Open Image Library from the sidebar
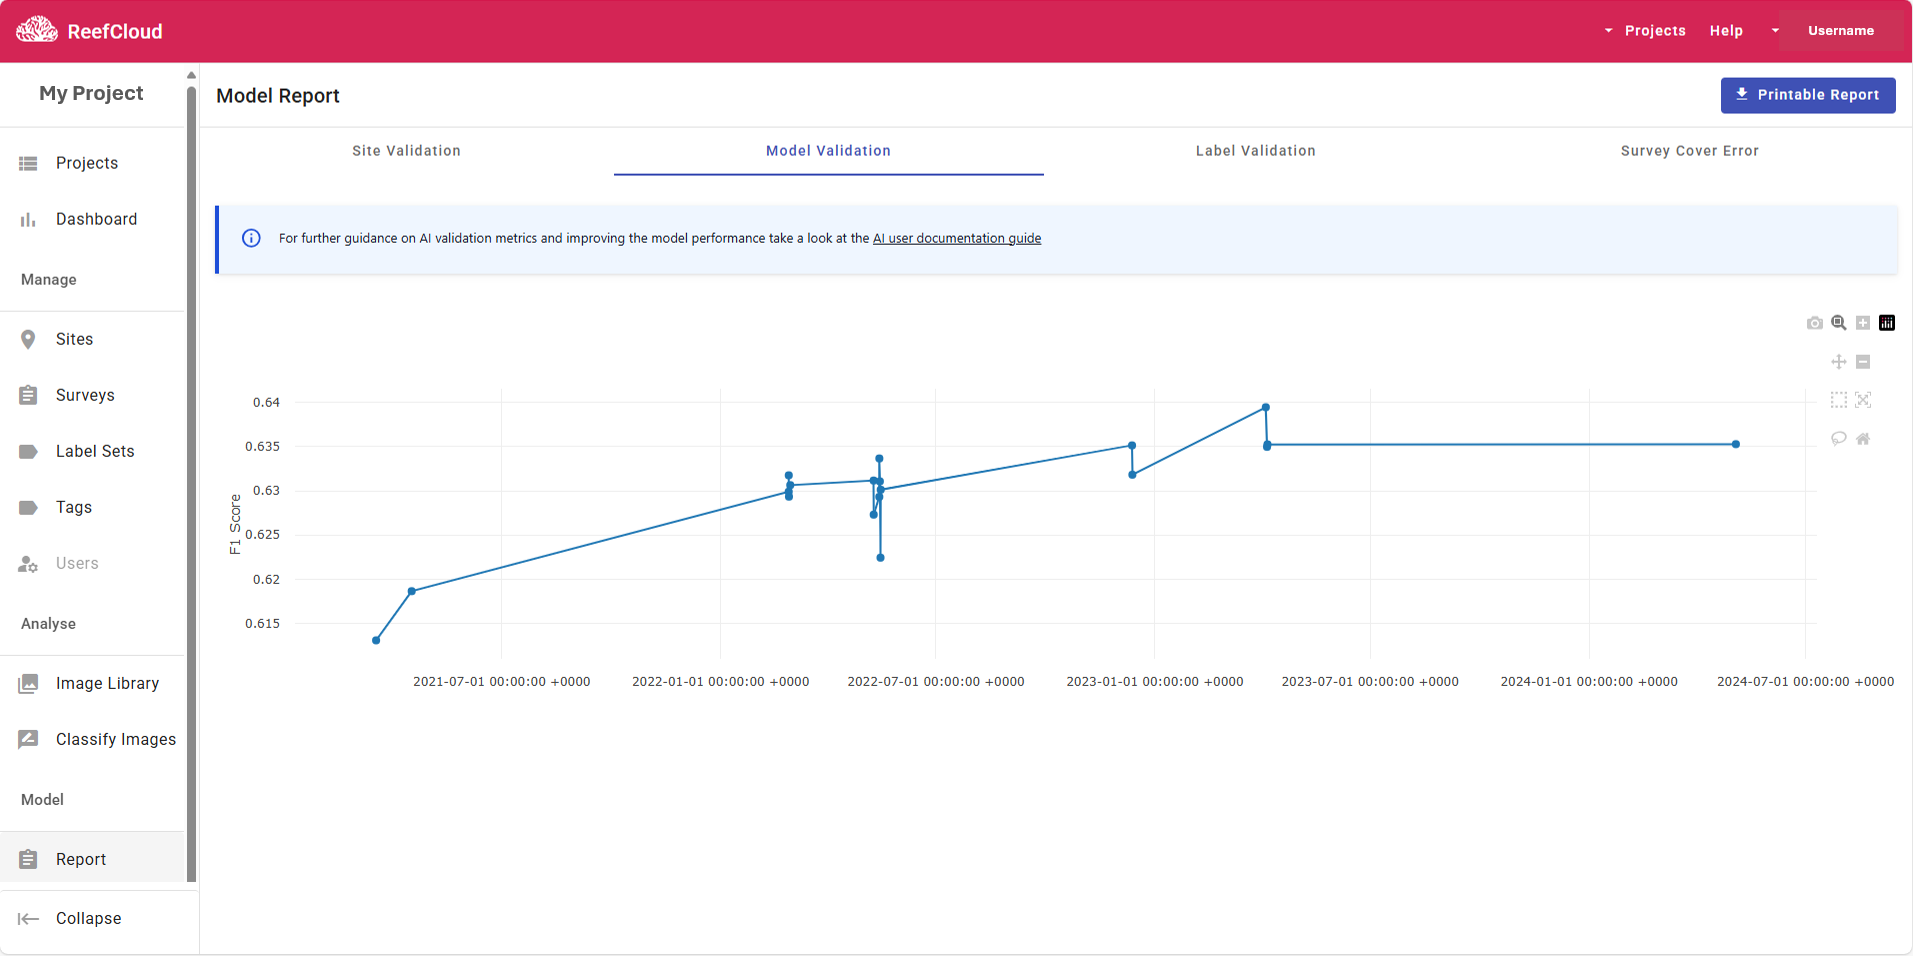 coord(107,683)
